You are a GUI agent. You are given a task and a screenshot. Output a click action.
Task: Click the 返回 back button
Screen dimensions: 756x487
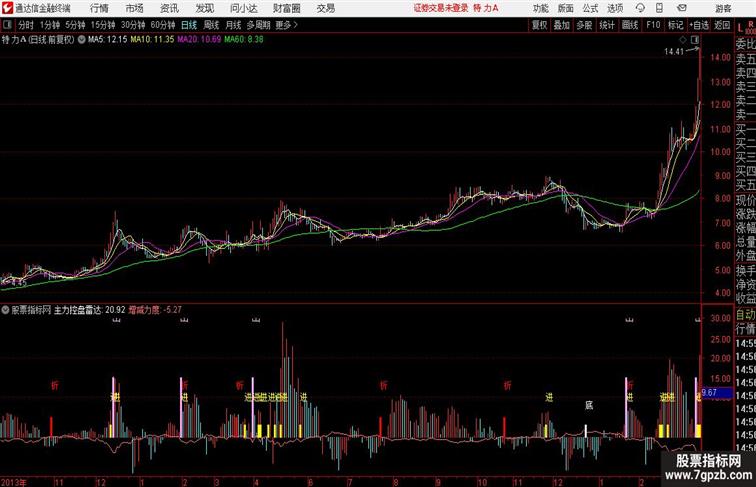[722, 25]
